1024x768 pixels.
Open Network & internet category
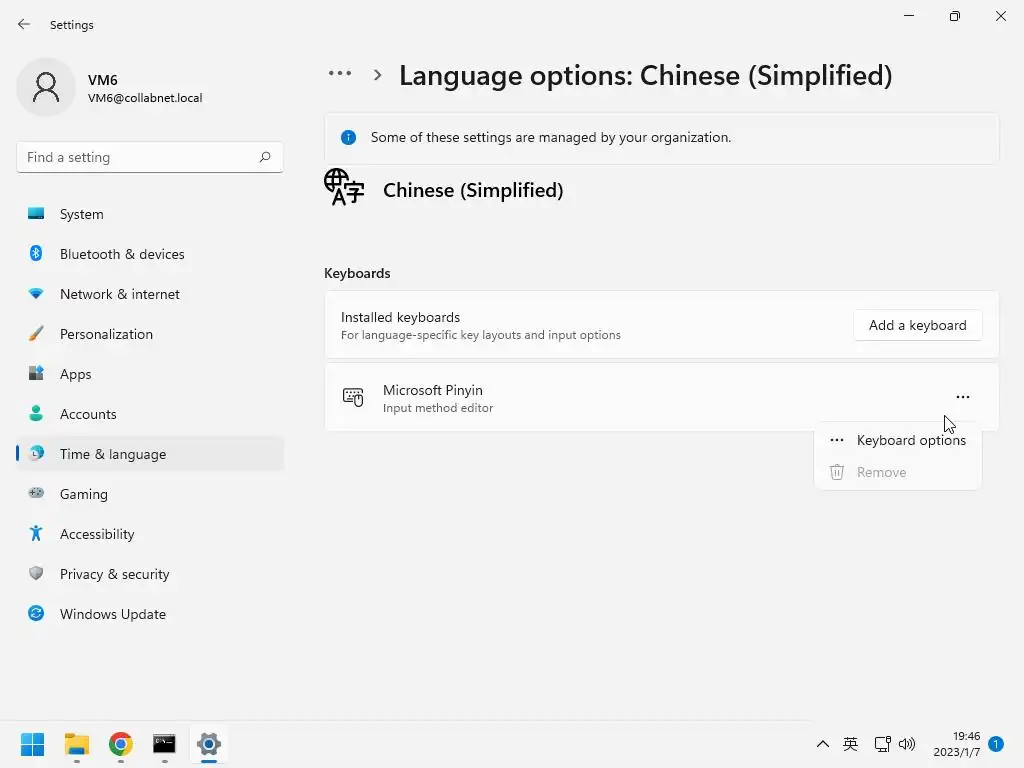point(150,294)
